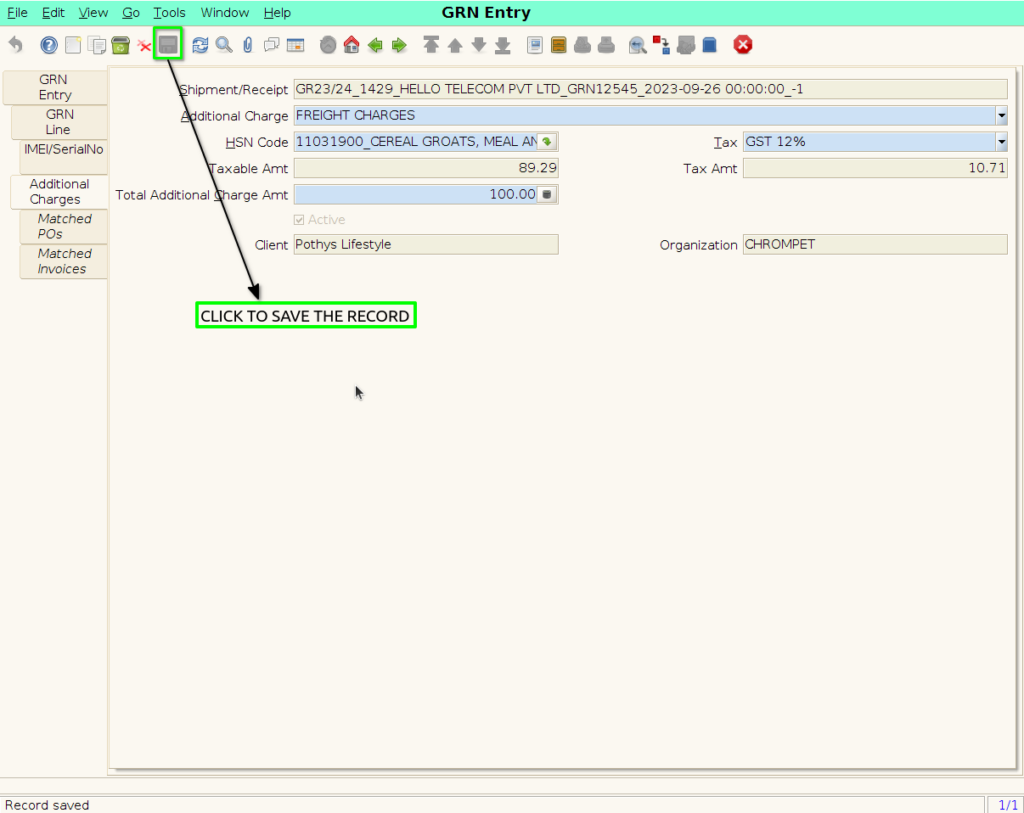The image size is (1024, 813).
Task: Toggle the Active checkbox
Action: 299,220
